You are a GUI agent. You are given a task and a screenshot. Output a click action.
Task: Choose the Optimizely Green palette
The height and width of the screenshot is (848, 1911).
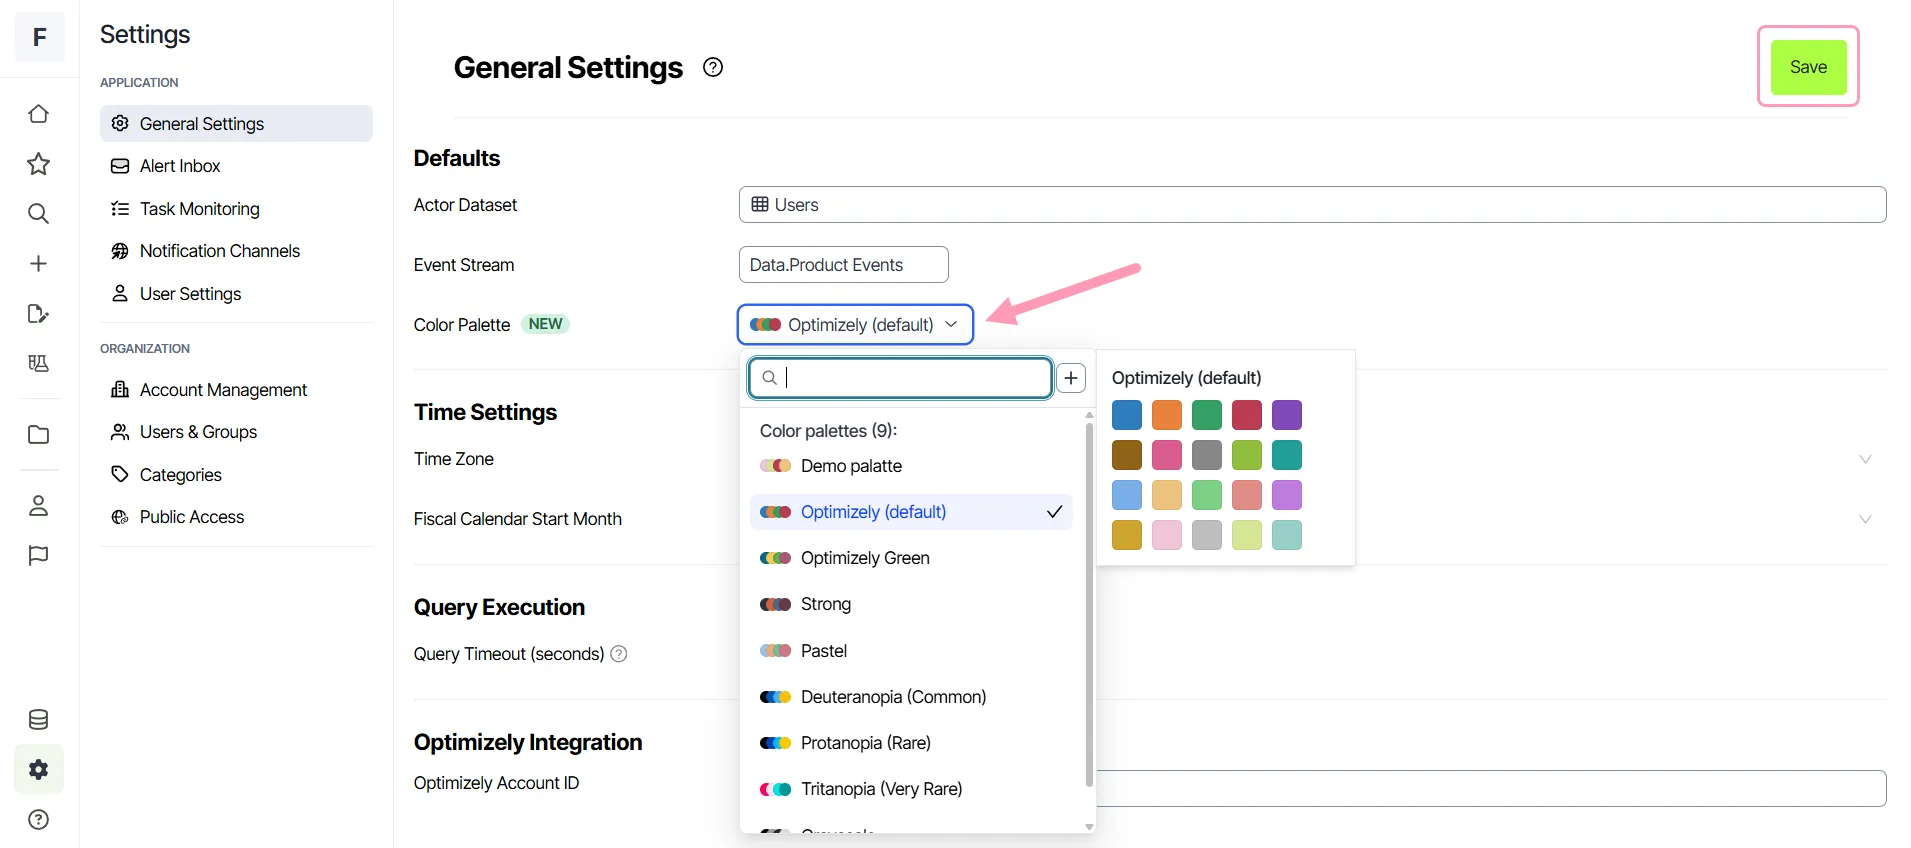[911, 558]
